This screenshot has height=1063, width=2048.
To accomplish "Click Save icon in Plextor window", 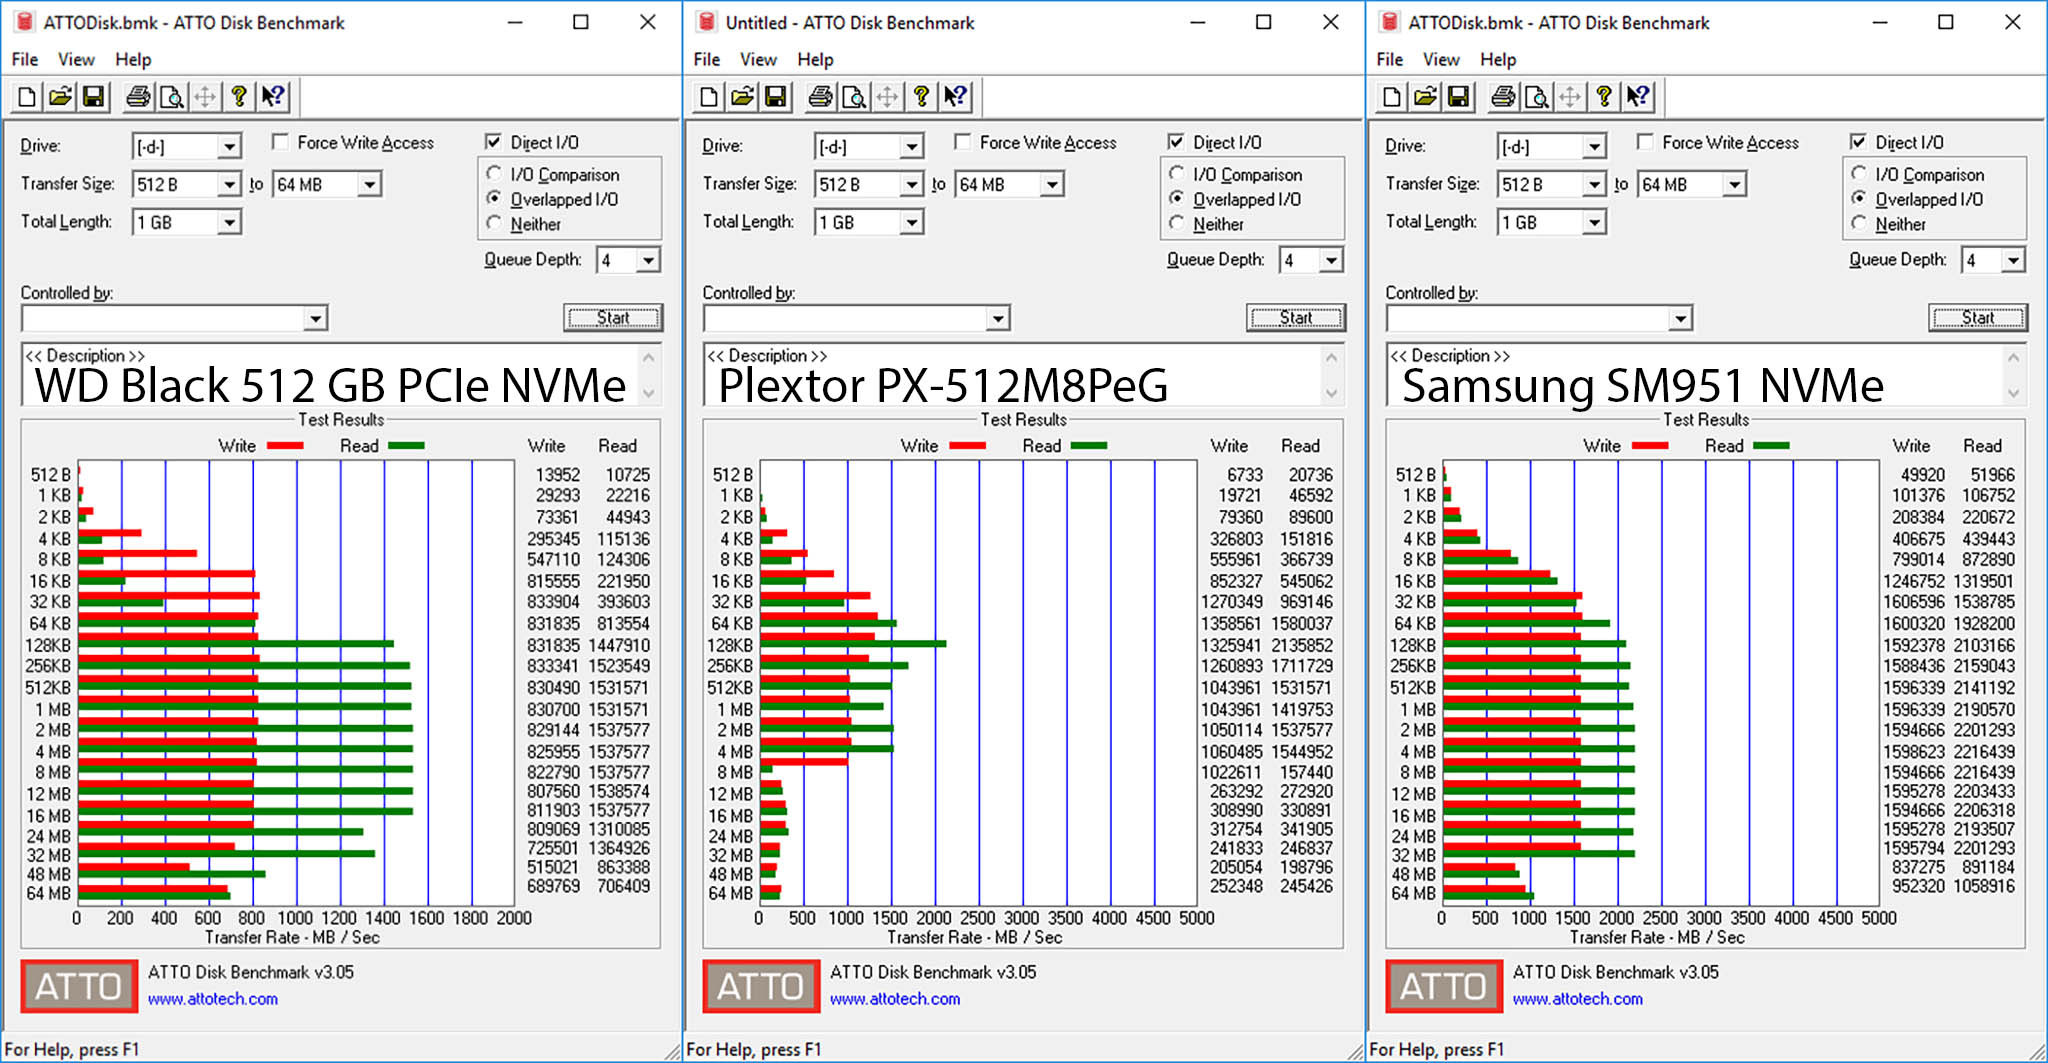I will (x=775, y=97).
